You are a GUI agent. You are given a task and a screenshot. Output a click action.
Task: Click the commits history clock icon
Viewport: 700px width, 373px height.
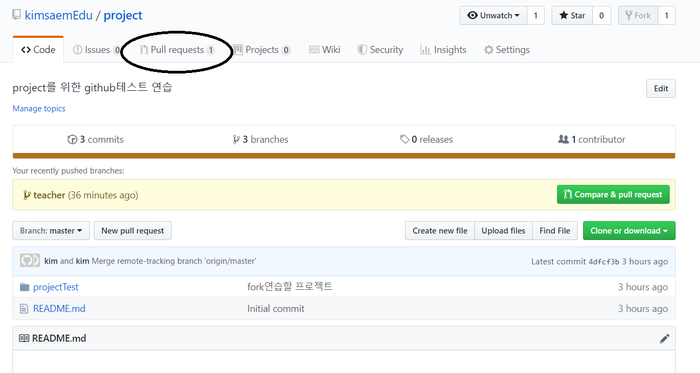(72, 140)
